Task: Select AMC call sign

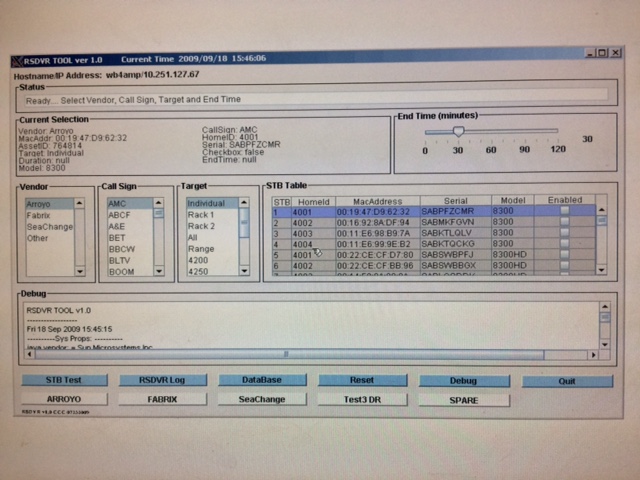Action: pyautogui.click(x=130, y=203)
